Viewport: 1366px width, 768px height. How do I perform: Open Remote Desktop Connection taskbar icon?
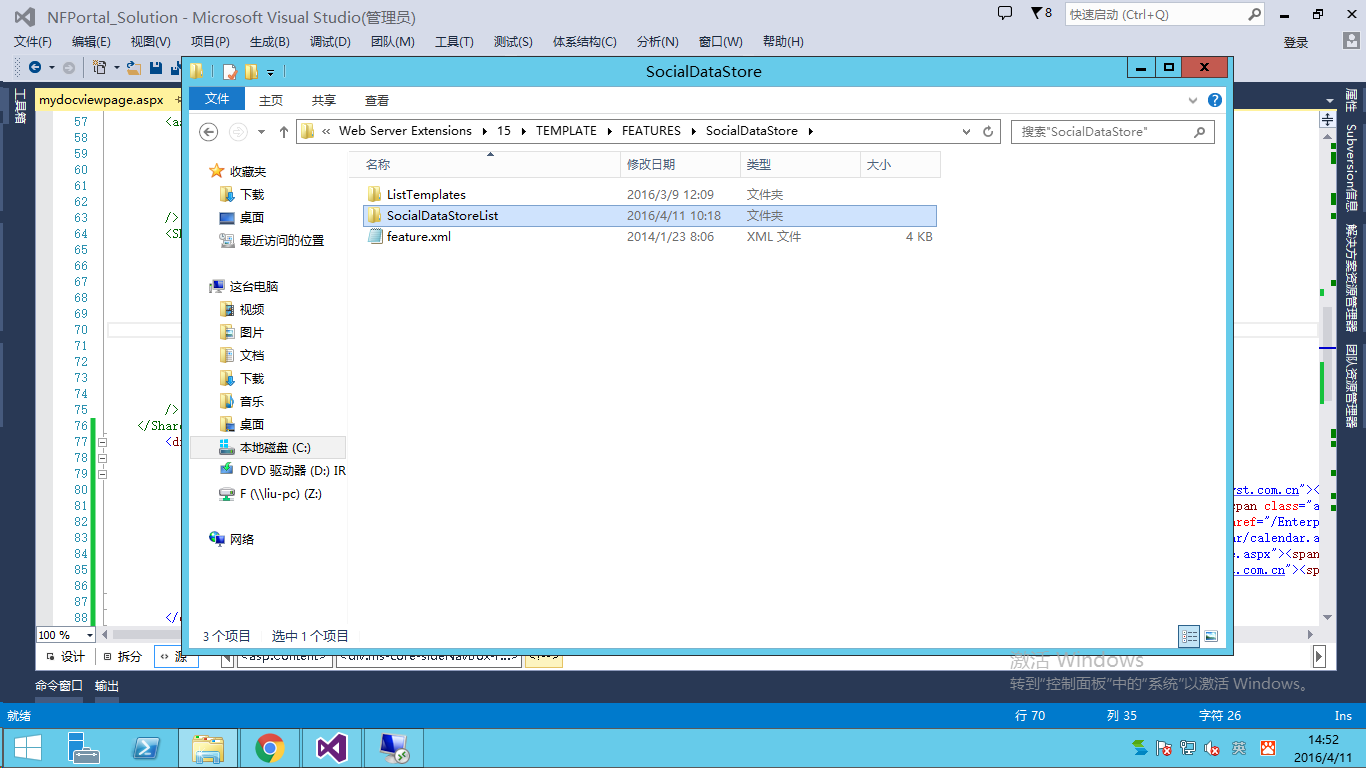coord(393,748)
